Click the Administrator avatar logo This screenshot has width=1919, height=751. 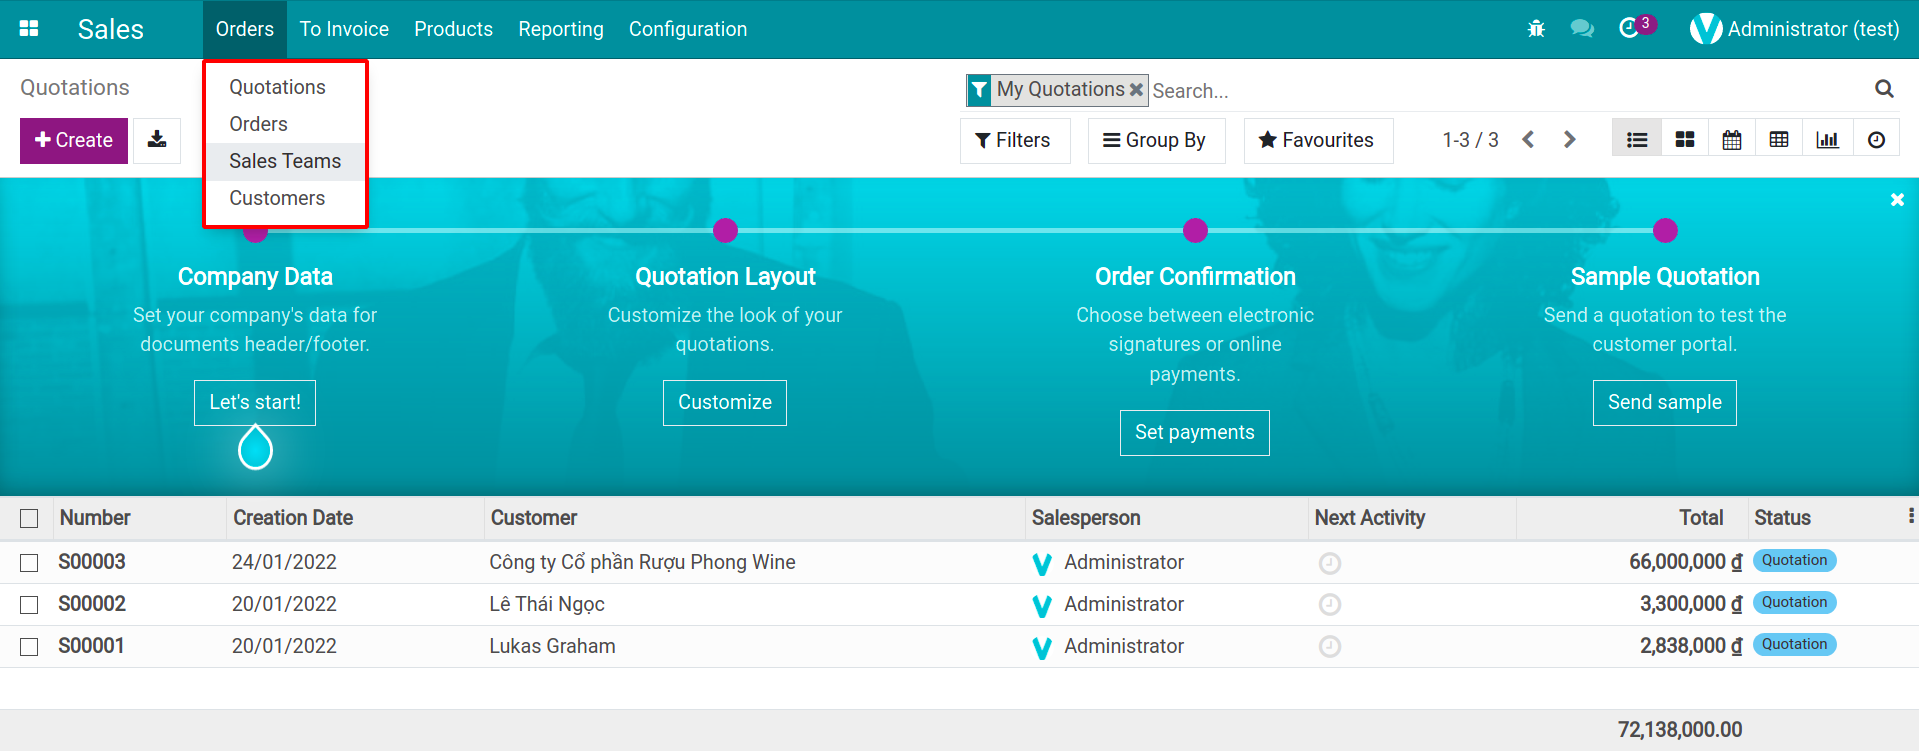[x=1705, y=29]
